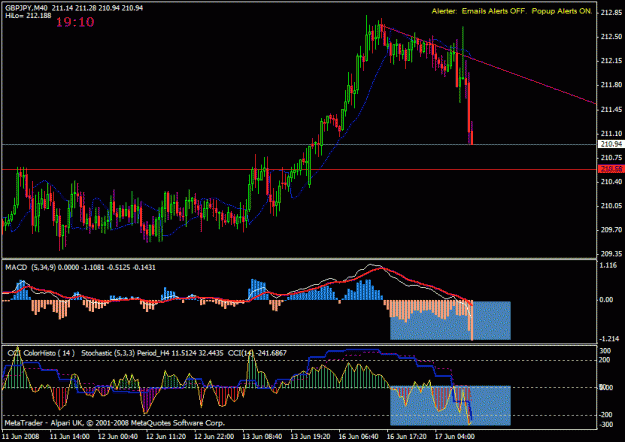Click the HiLo= 212.188 label
Screen dimensions: 625x442
point(28,16)
